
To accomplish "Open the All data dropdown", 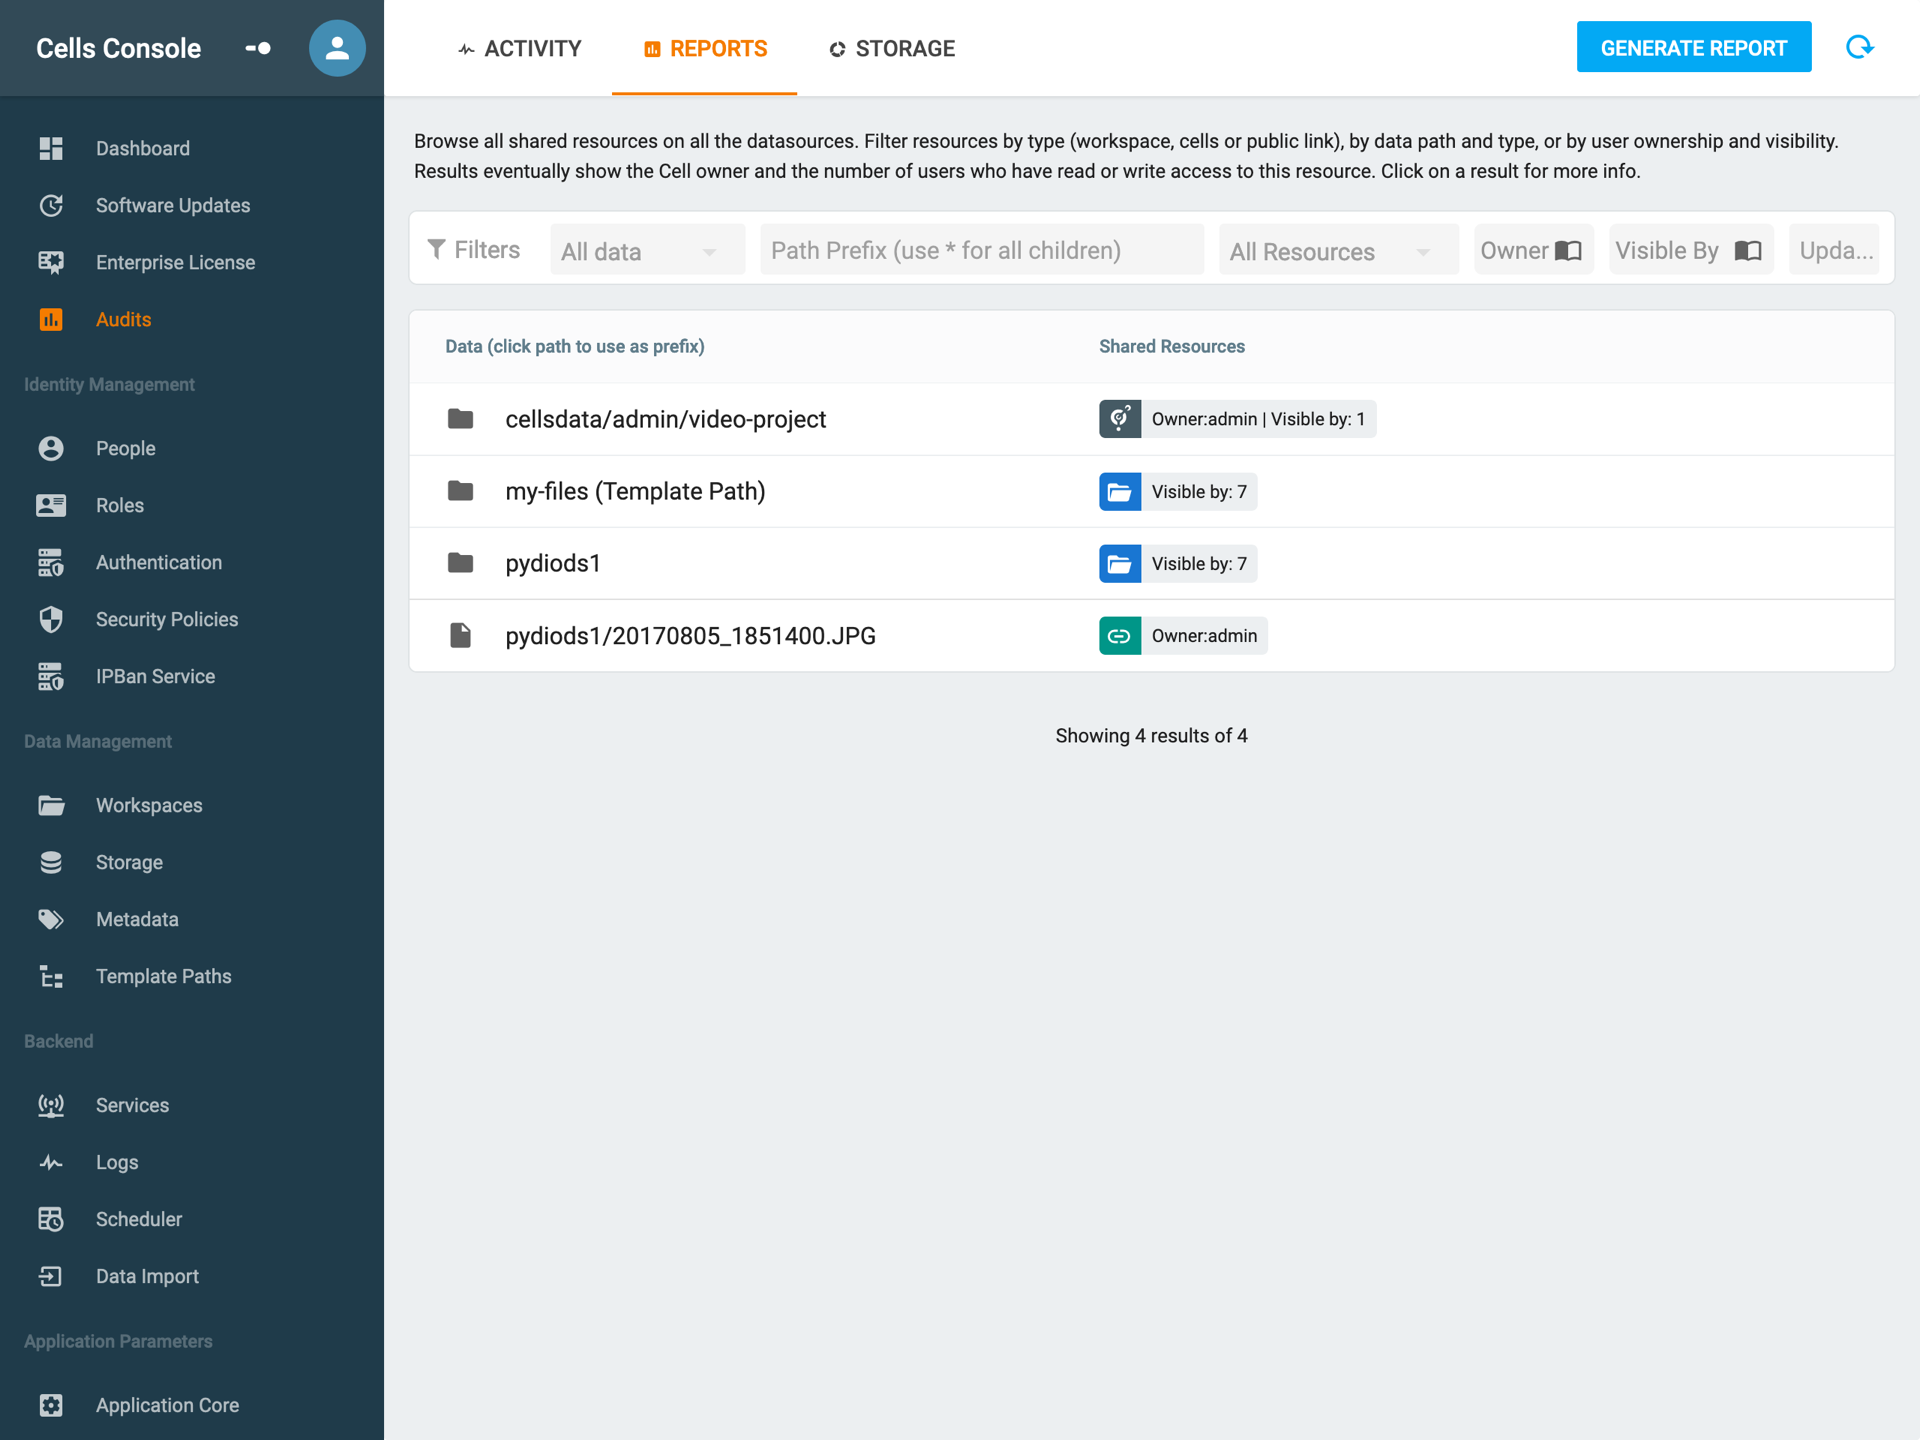I will click(648, 251).
